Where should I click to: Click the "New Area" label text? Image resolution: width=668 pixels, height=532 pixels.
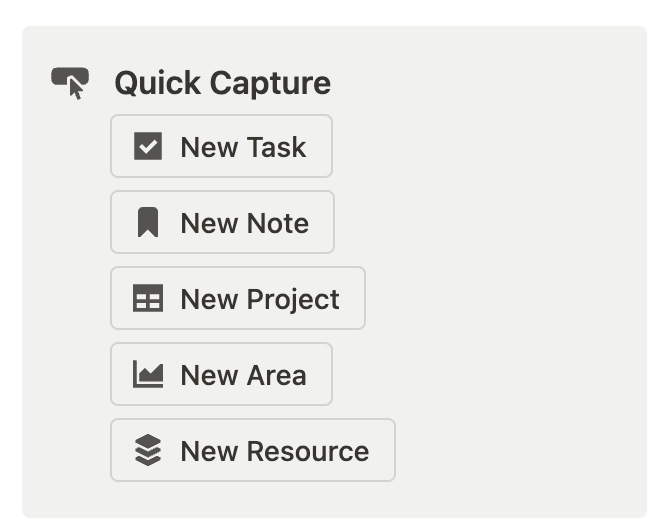point(243,375)
